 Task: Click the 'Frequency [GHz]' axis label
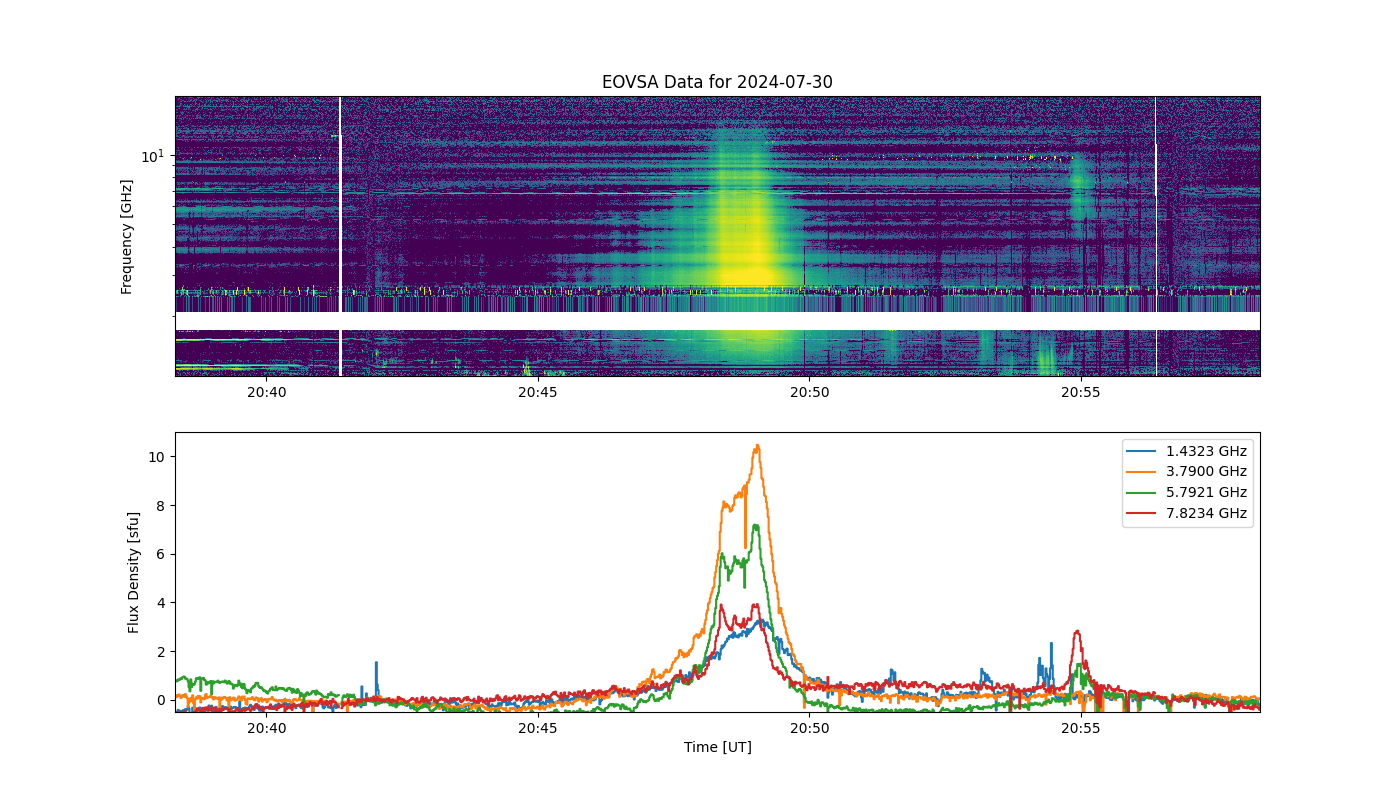[127, 237]
